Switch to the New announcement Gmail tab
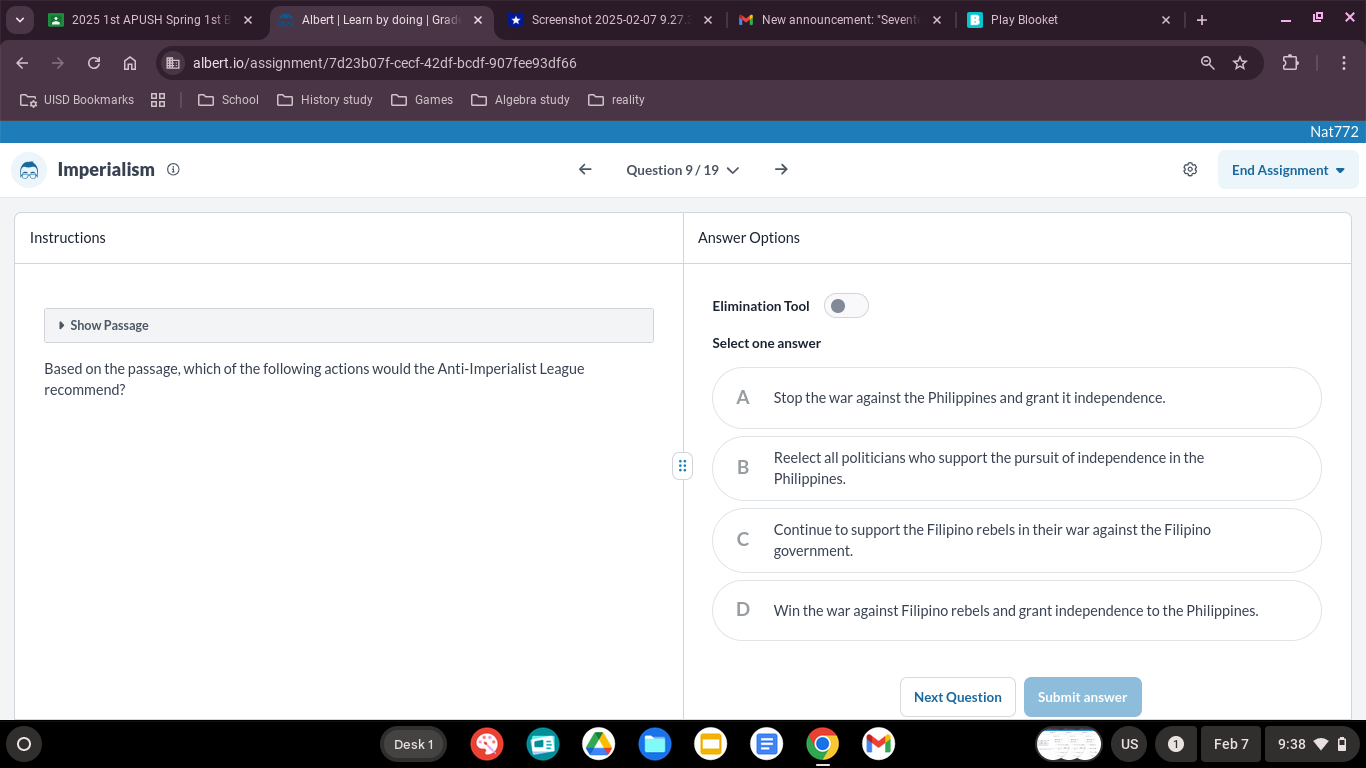This screenshot has width=1366, height=768. click(840, 20)
